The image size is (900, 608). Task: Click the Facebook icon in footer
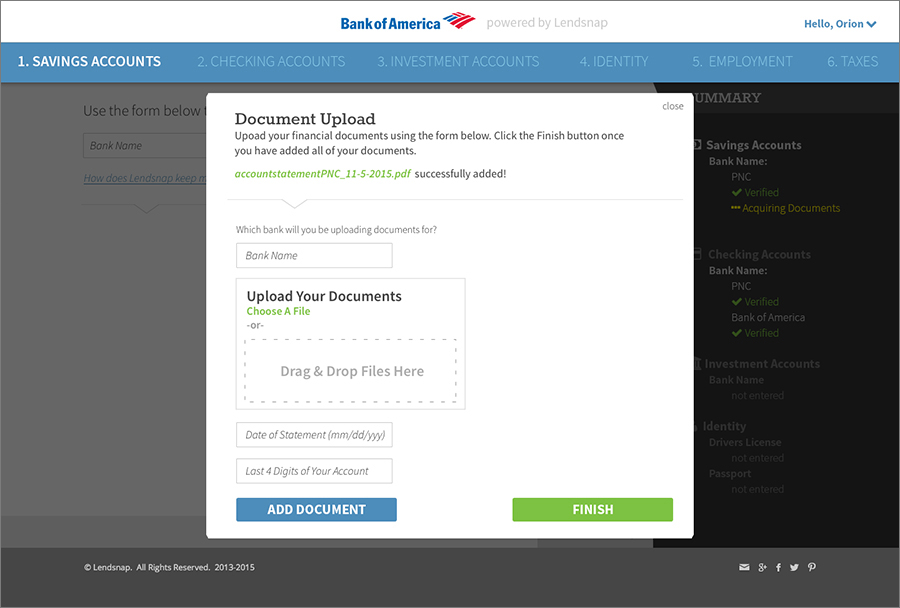[x=779, y=568]
